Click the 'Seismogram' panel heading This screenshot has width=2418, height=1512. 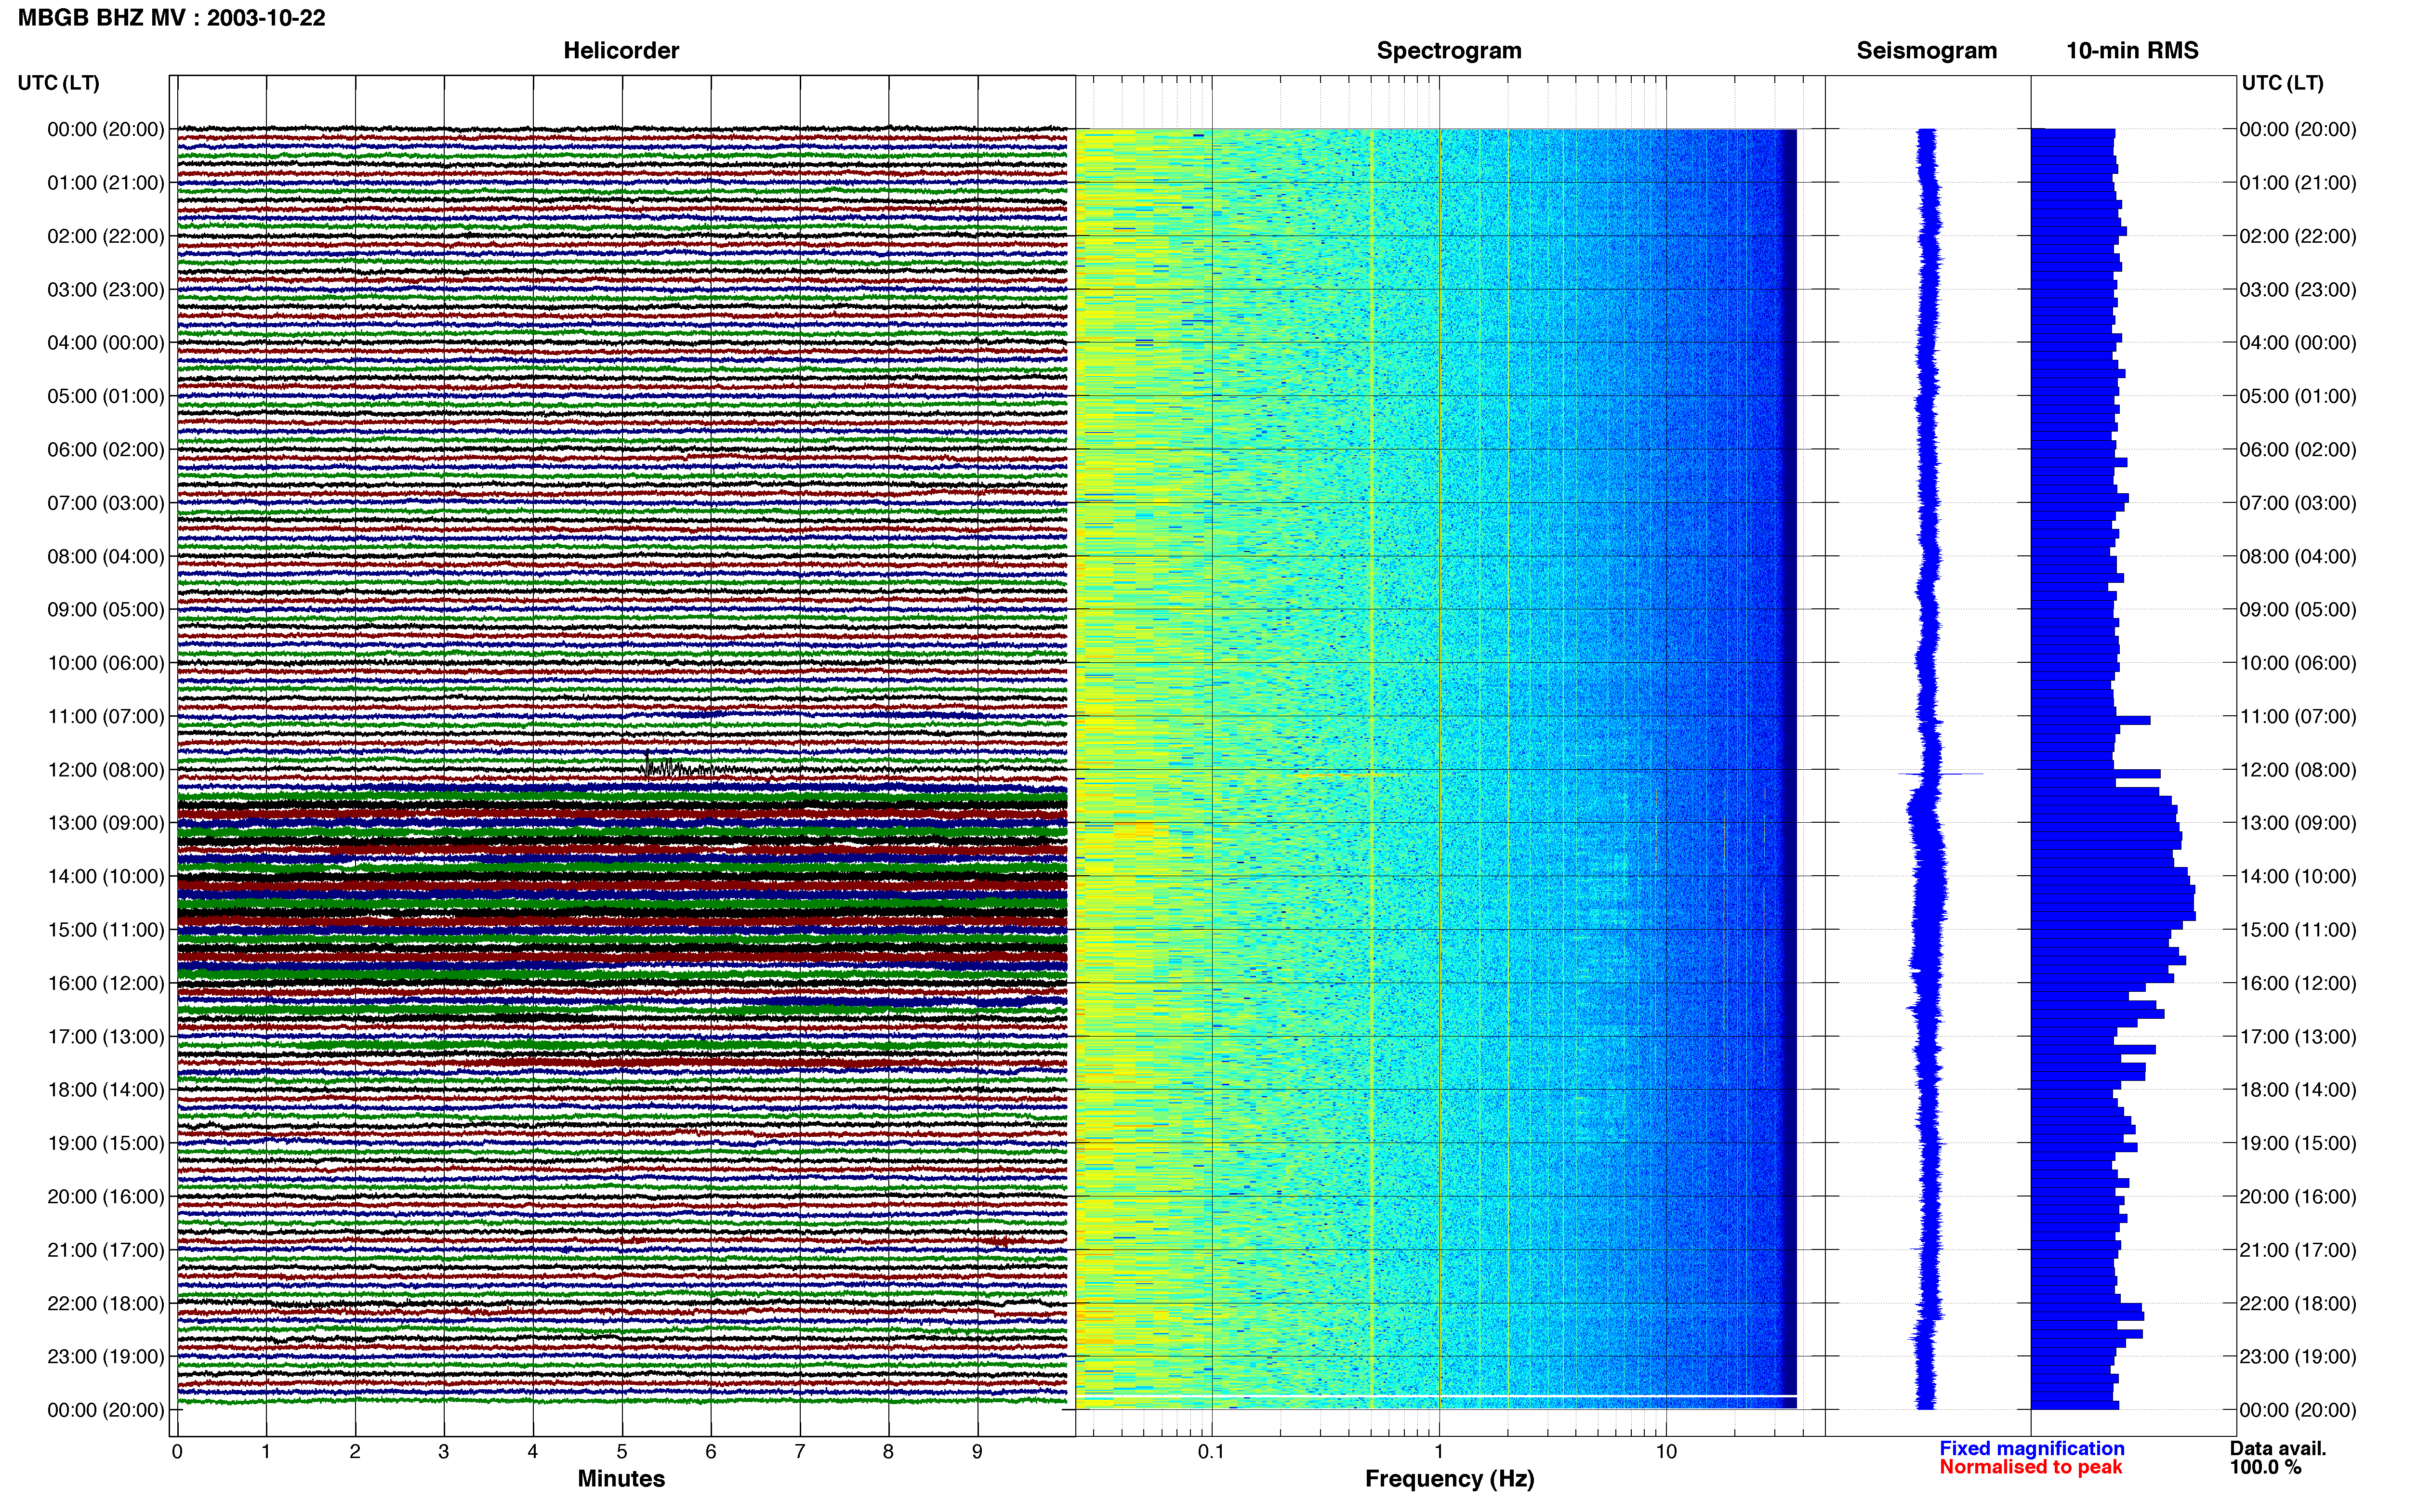click(x=1926, y=51)
